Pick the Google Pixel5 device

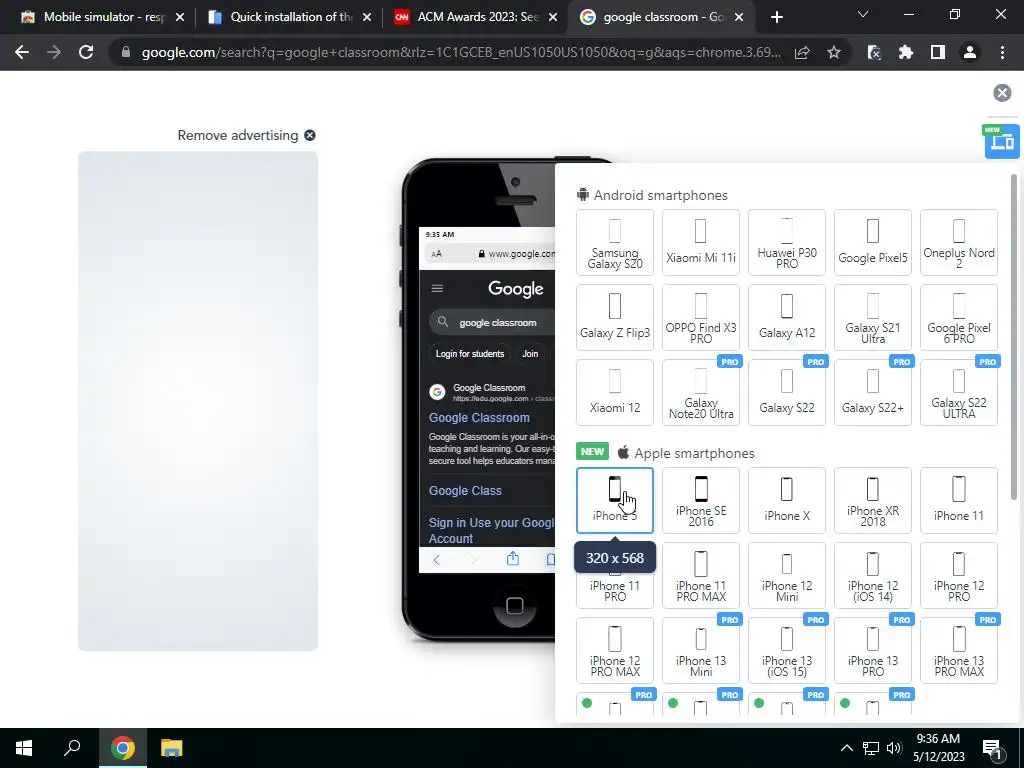click(x=872, y=242)
